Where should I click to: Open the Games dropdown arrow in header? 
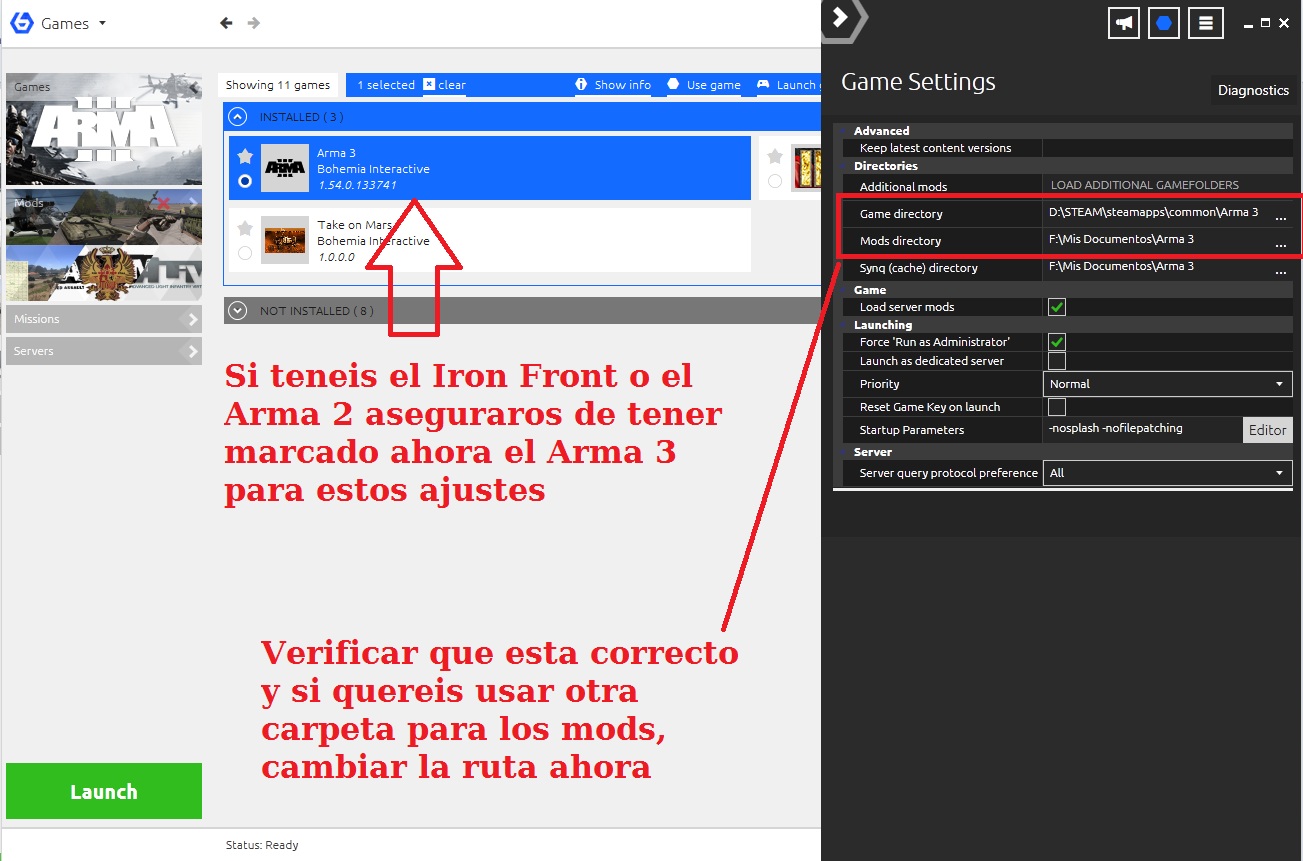[103, 23]
